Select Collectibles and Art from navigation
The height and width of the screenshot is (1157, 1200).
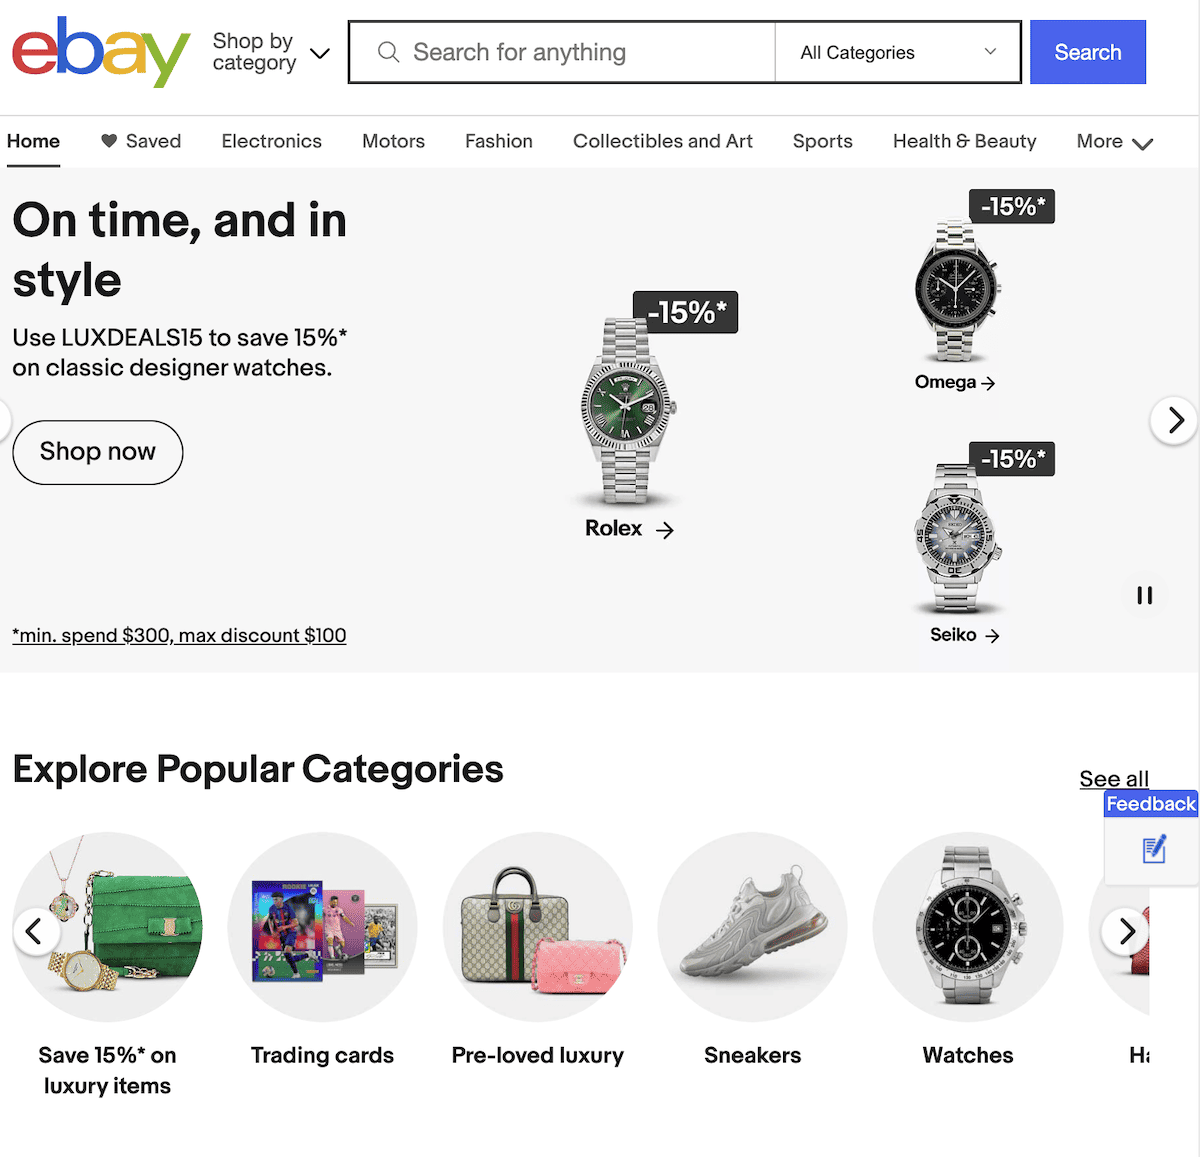(663, 141)
